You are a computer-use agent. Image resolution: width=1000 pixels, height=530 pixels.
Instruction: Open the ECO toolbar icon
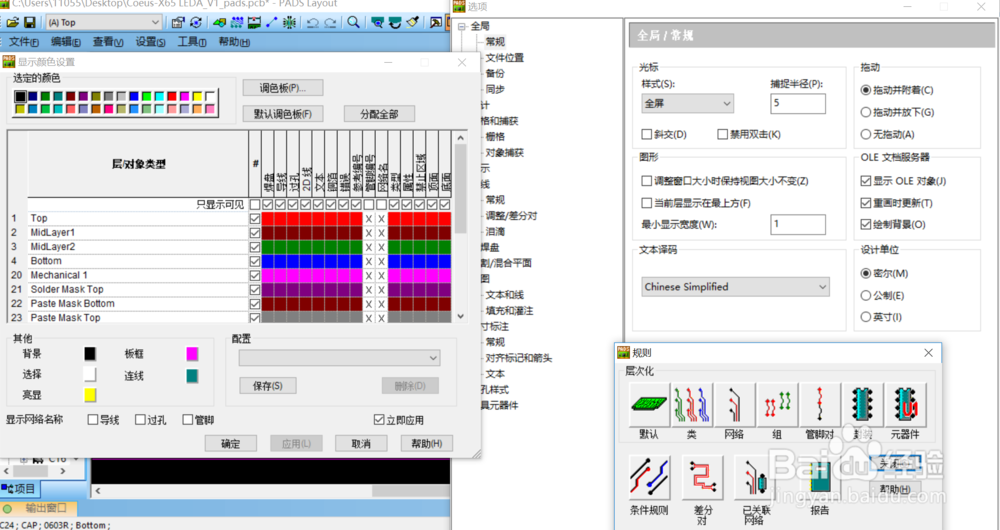[x=272, y=23]
